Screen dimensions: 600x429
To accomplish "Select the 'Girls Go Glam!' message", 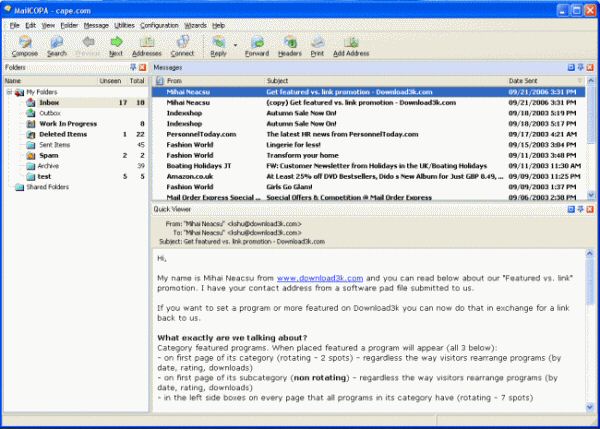I will 368,187.
